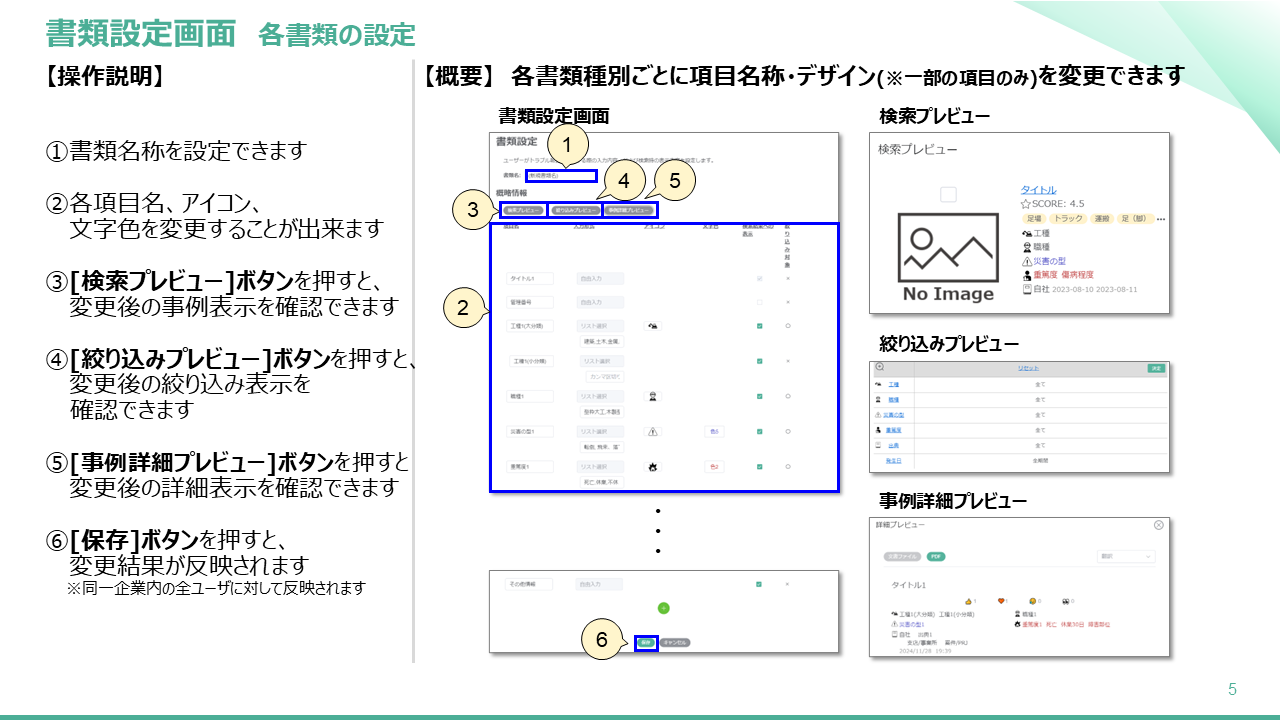Switch to the PDF tab in 詳細プレビュー
This screenshot has width=1280, height=720.
pyautogui.click(x=936, y=557)
